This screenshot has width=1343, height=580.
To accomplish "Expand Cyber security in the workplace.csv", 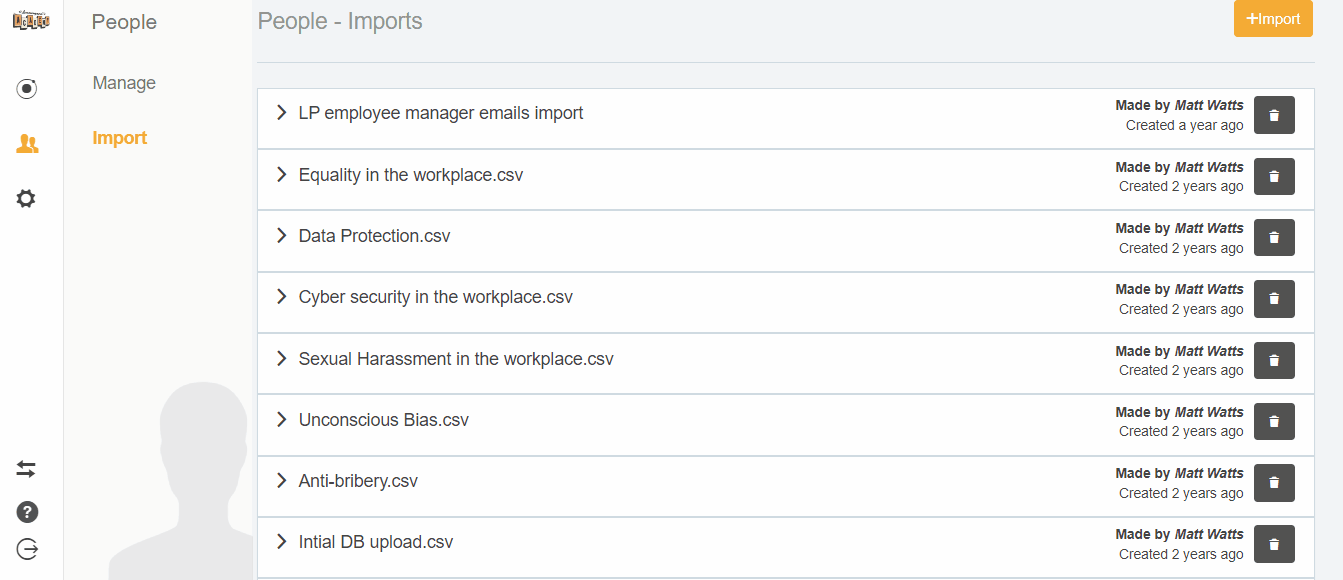I will coord(281,297).
